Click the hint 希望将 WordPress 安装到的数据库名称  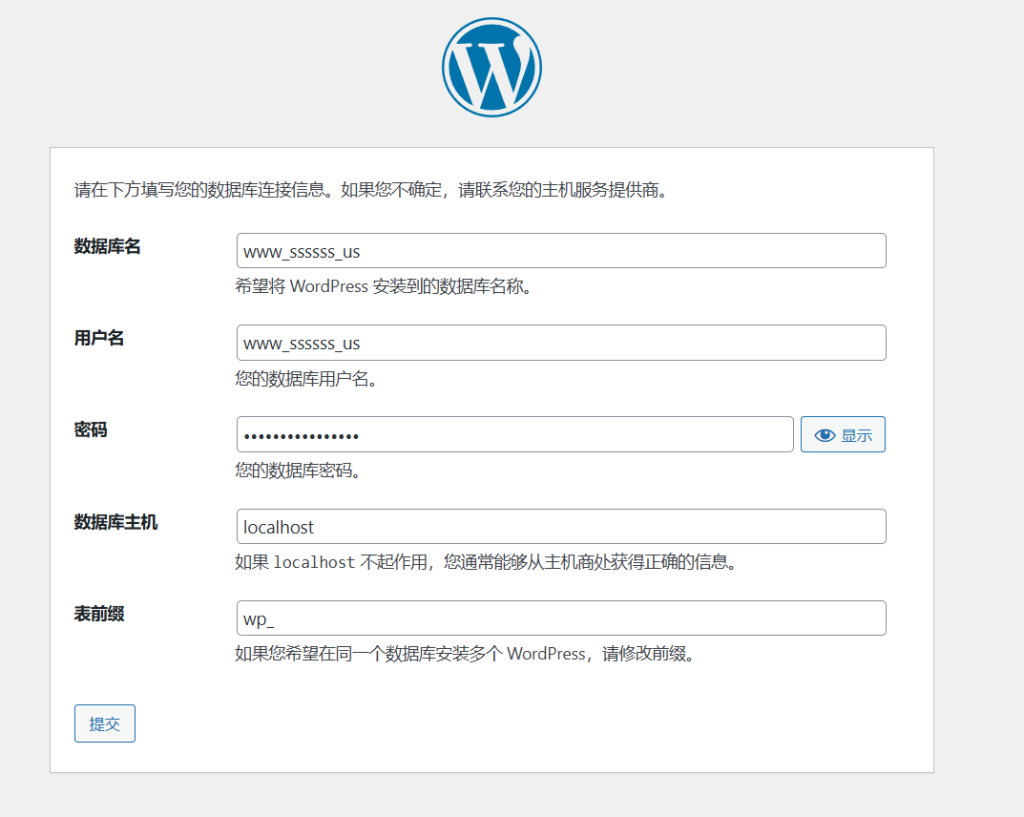[383, 287]
